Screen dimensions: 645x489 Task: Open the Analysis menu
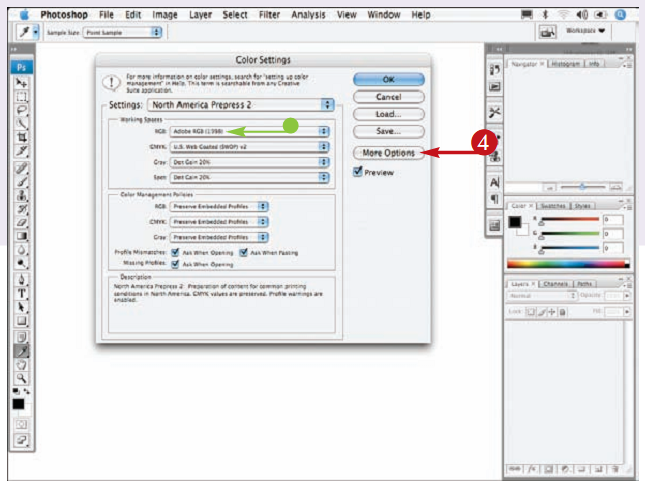[309, 15]
